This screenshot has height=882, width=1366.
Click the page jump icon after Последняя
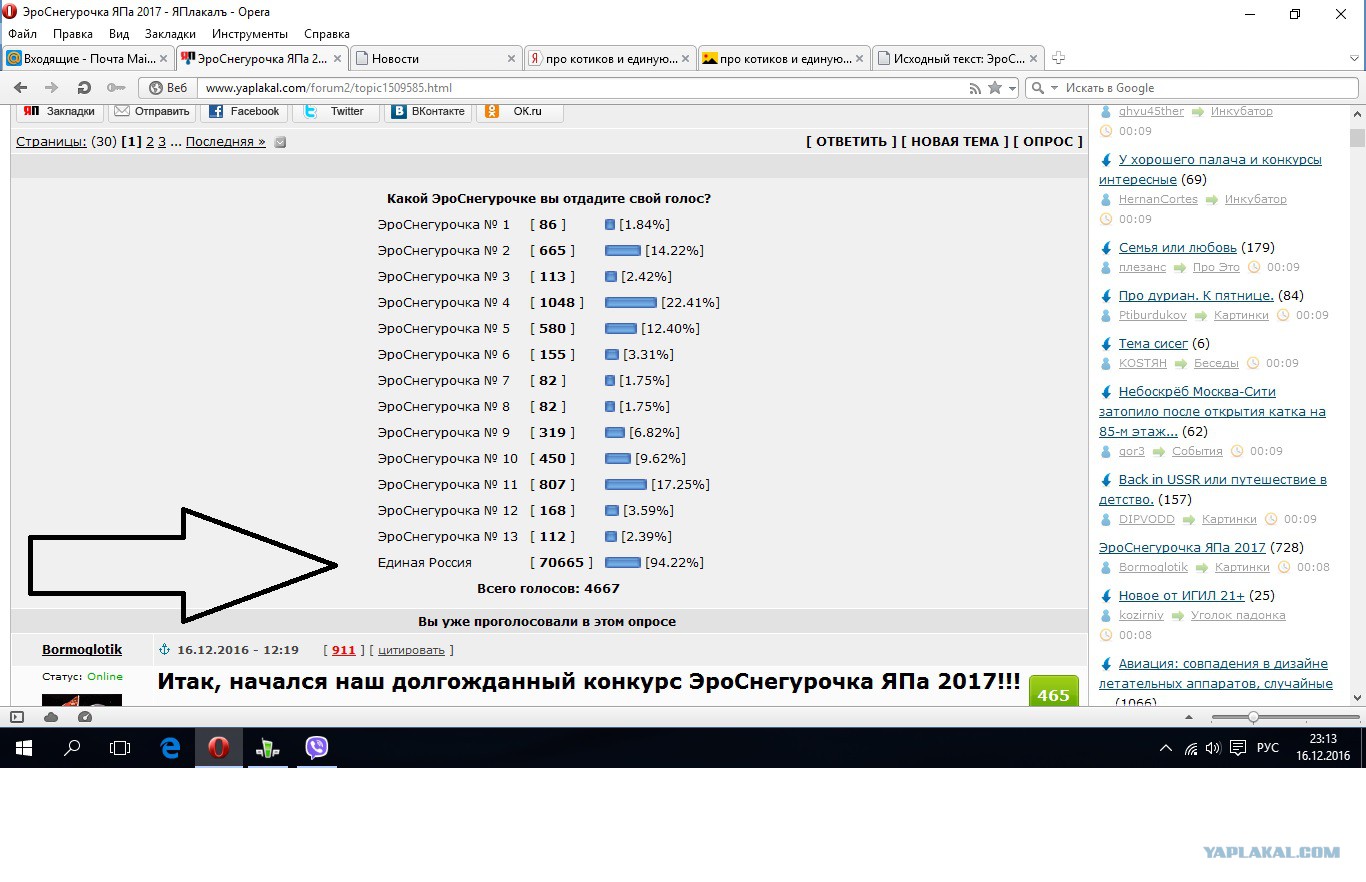click(x=280, y=142)
